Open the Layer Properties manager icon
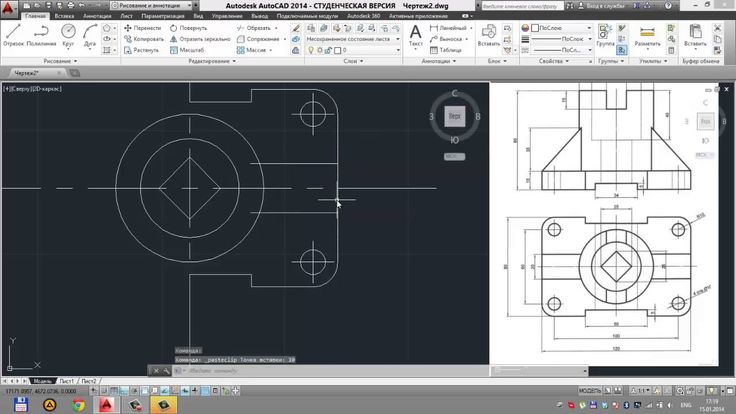The height and width of the screenshot is (414, 736). pos(311,28)
